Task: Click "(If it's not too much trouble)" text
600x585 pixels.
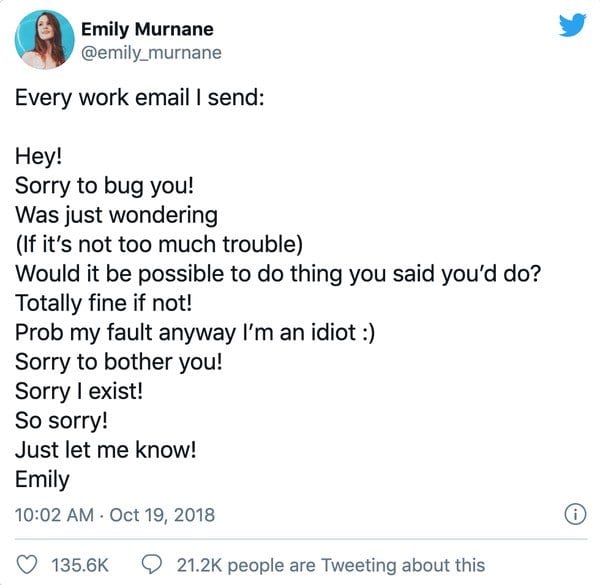Action: pyautogui.click(x=158, y=243)
